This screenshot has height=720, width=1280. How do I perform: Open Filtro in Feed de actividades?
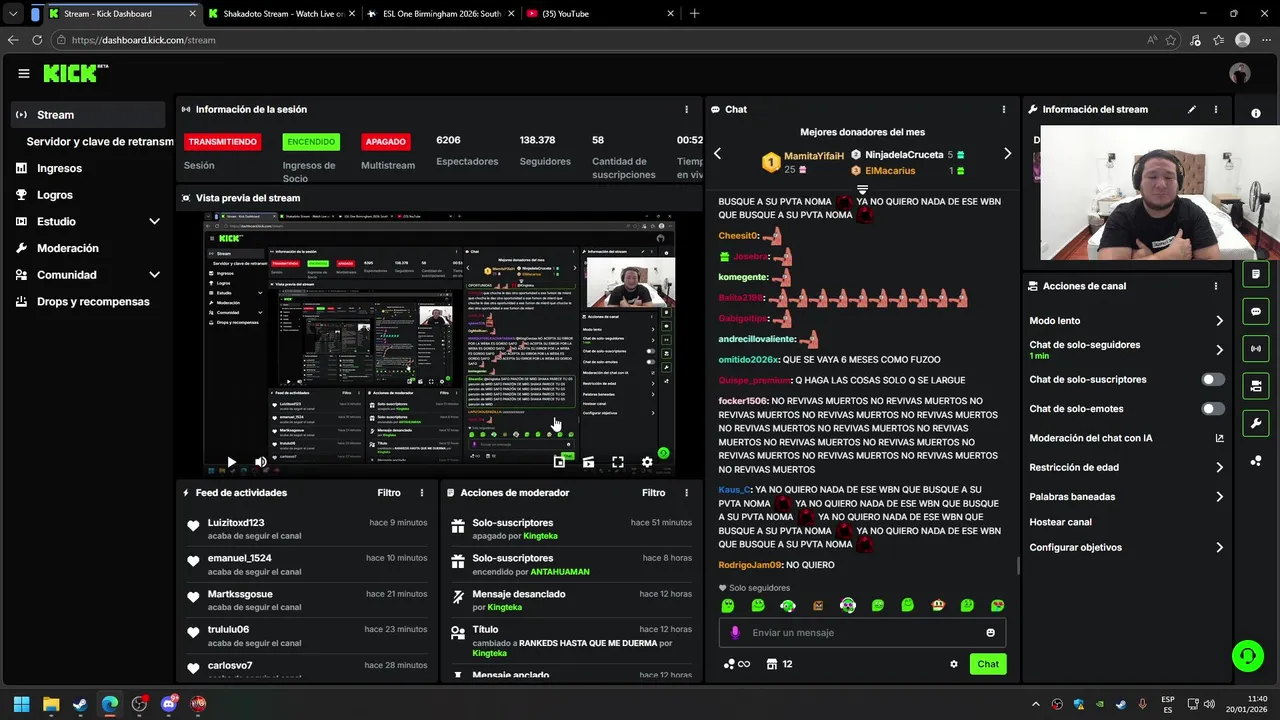[x=389, y=493]
